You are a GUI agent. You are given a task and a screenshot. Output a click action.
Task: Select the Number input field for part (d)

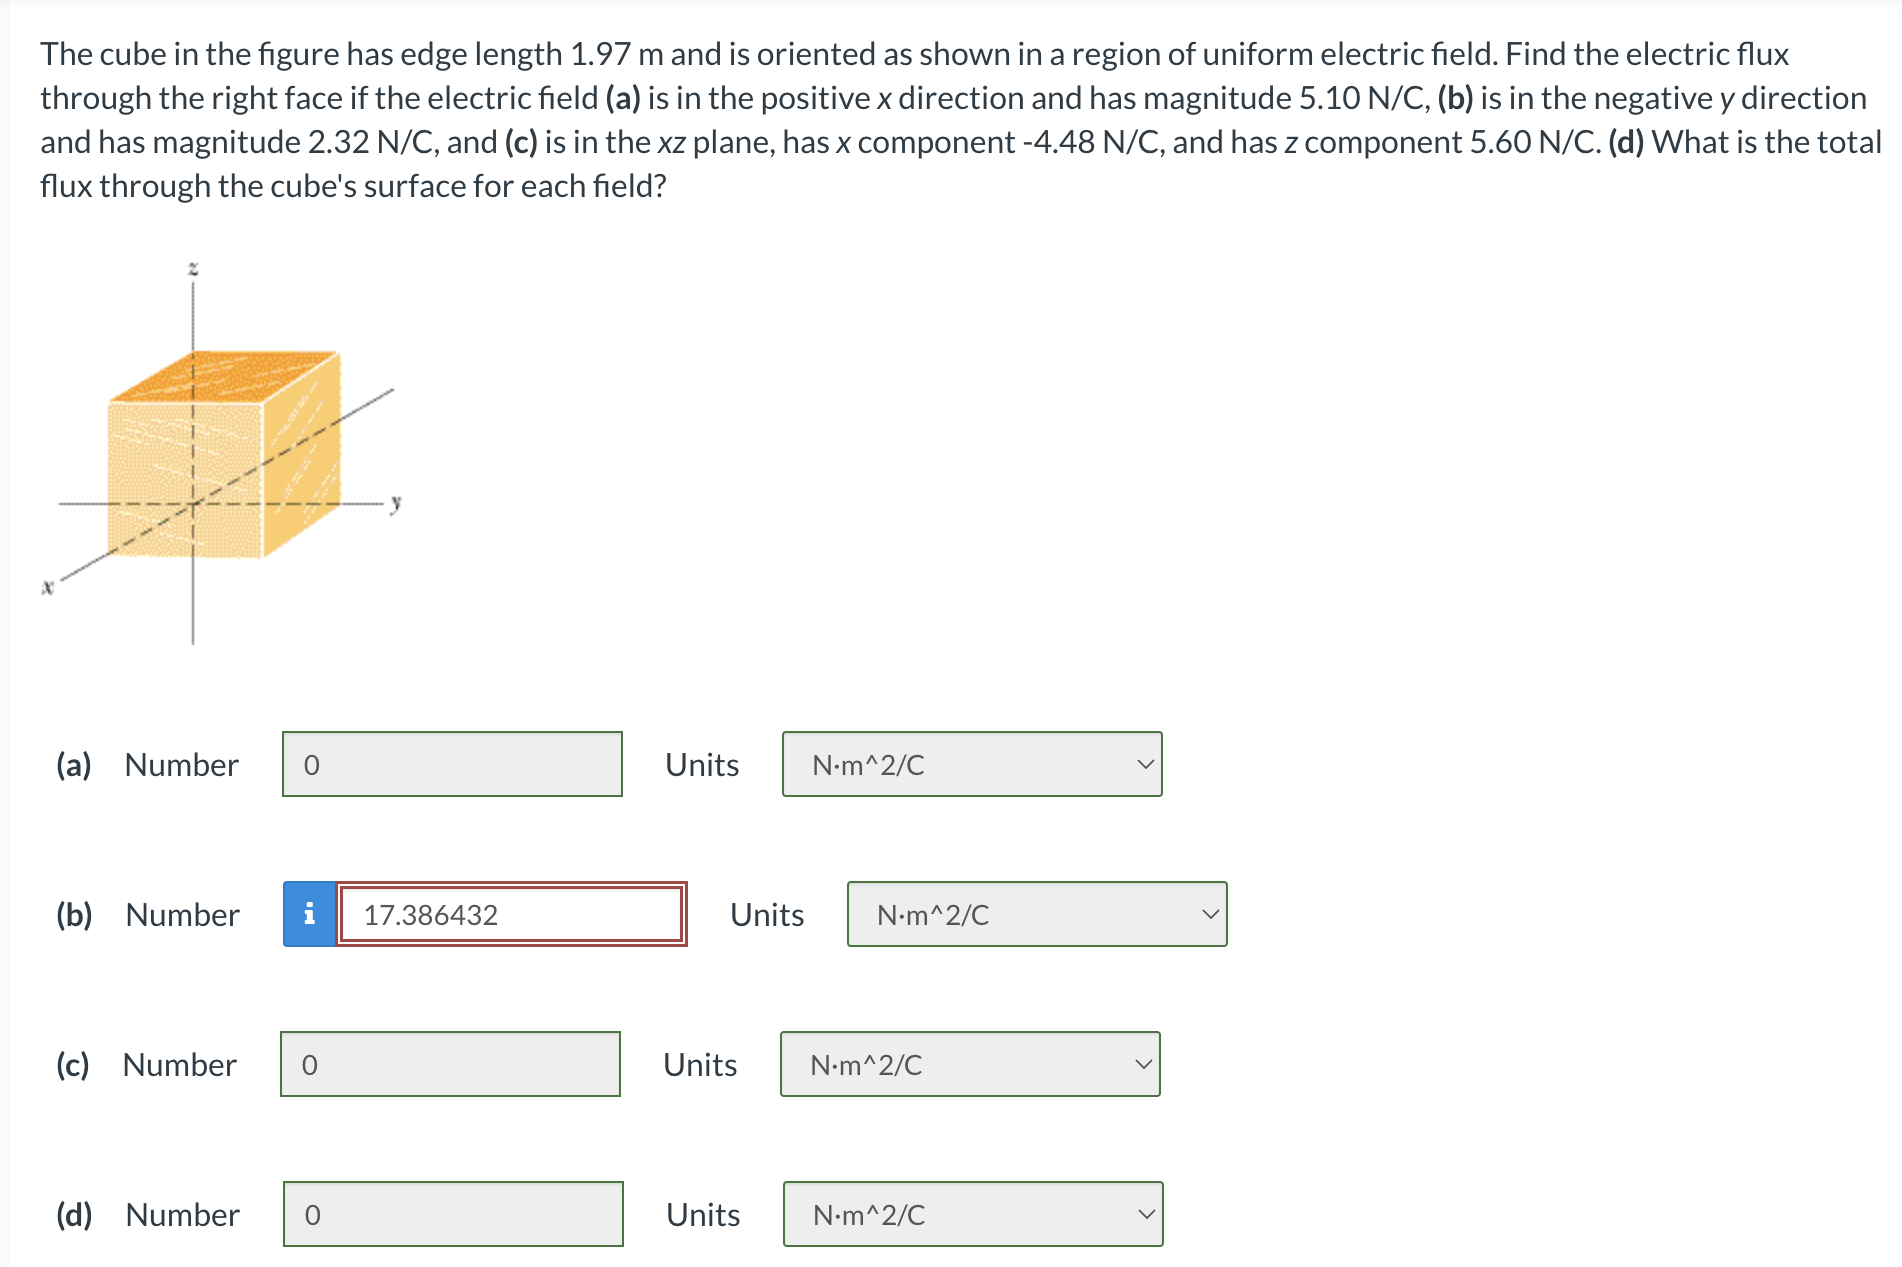452,1214
